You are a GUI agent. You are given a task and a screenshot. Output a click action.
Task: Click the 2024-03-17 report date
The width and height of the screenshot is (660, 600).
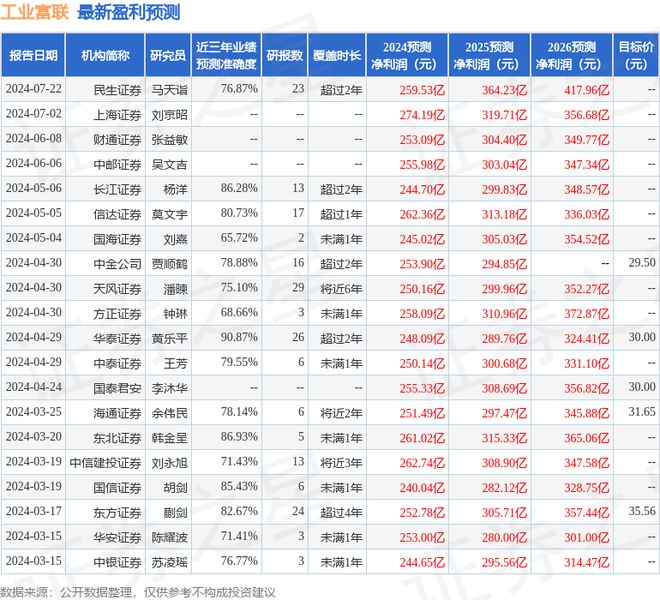[x=34, y=511]
